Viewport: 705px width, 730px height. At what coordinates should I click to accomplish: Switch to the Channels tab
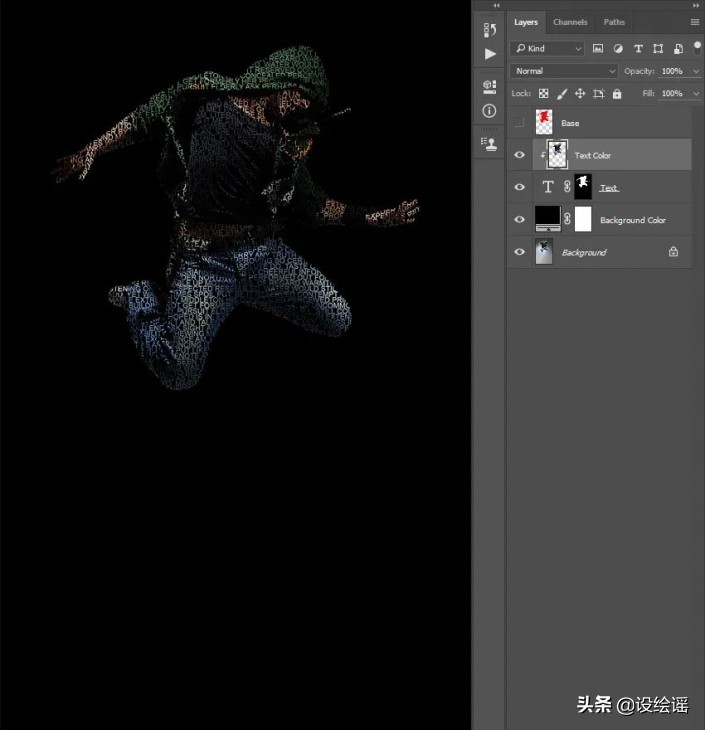pos(570,22)
